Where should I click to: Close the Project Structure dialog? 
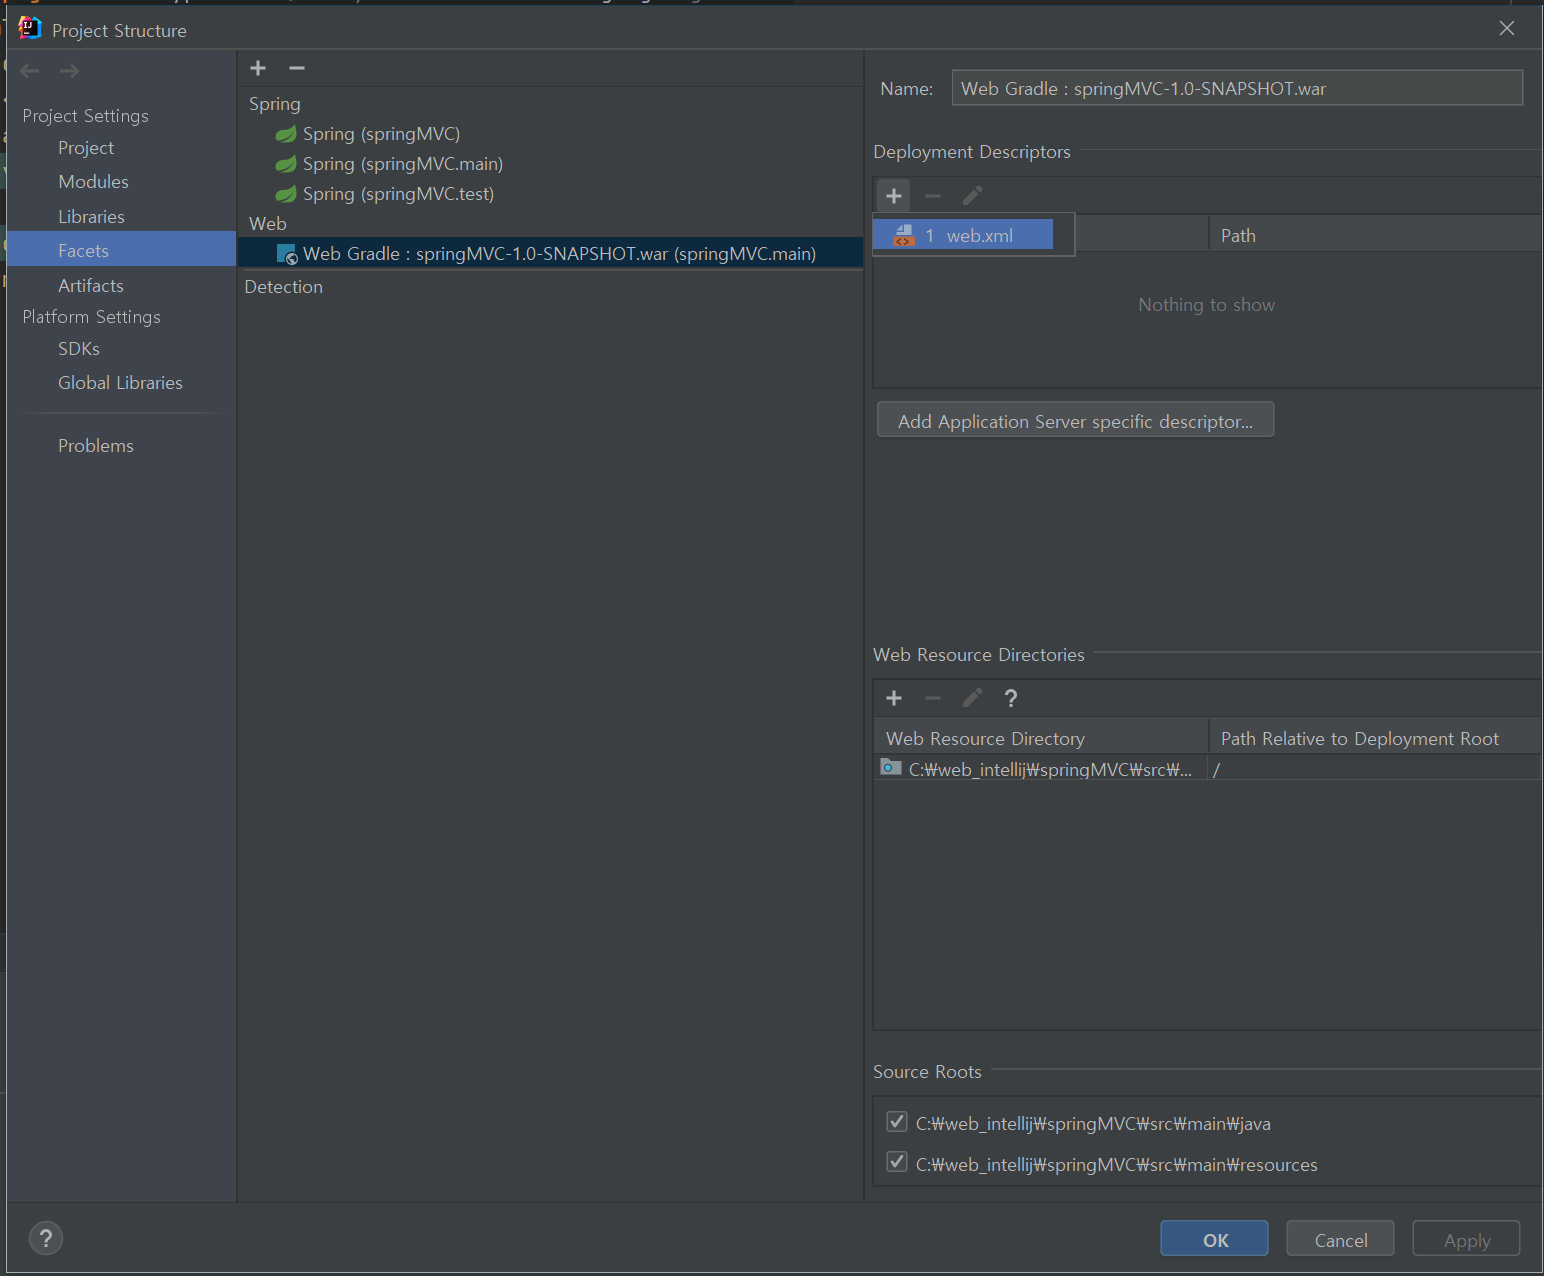1507,28
